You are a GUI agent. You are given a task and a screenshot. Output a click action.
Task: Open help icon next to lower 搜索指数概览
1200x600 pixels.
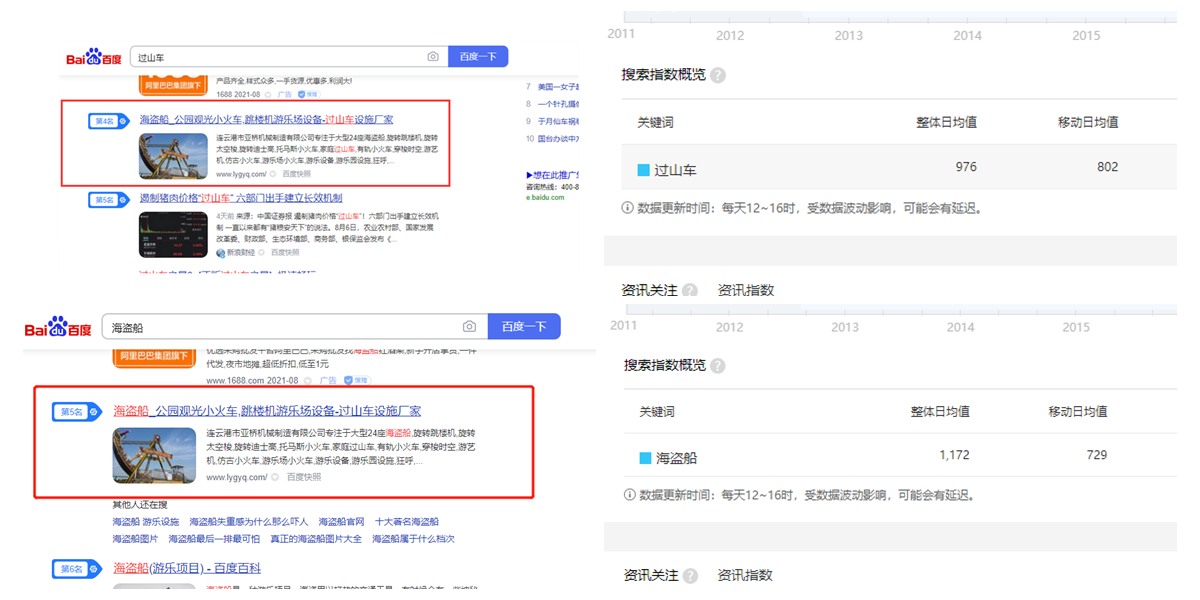(718, 366)
